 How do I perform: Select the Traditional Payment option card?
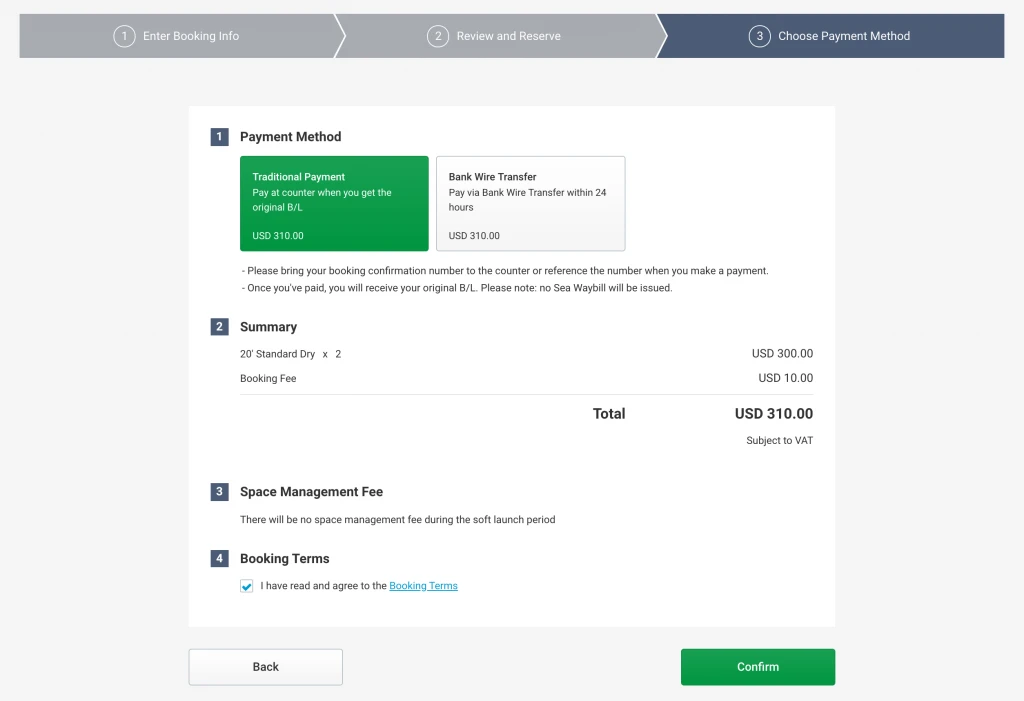pos(334,203)
